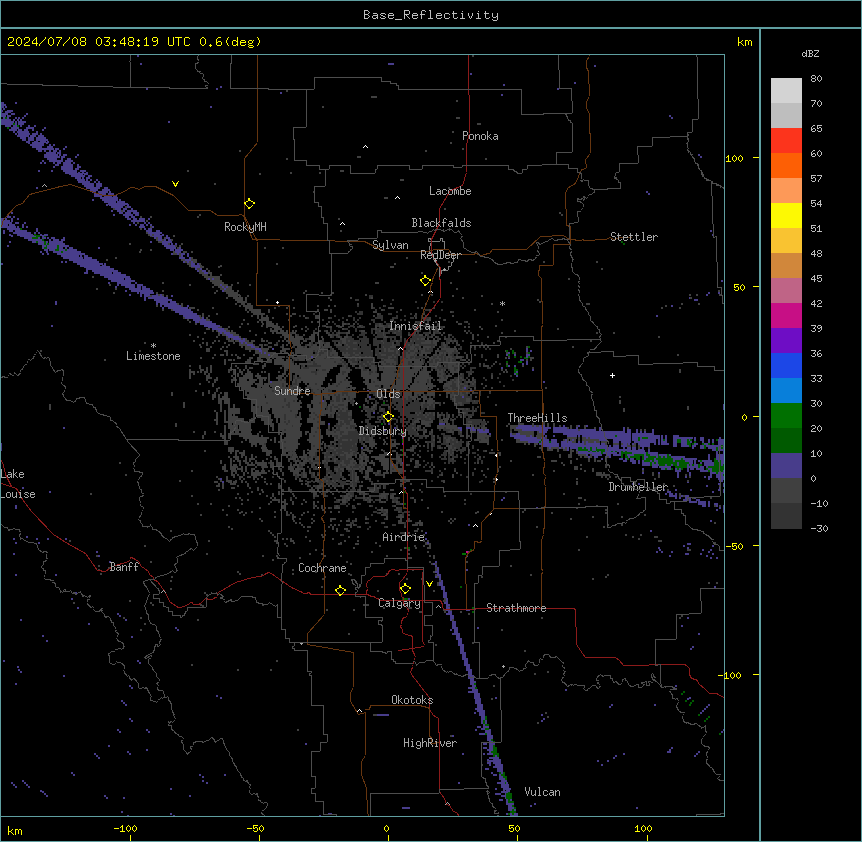
Task: Select the yellow diamond marker above Calgary
Action: pos(405,589)
